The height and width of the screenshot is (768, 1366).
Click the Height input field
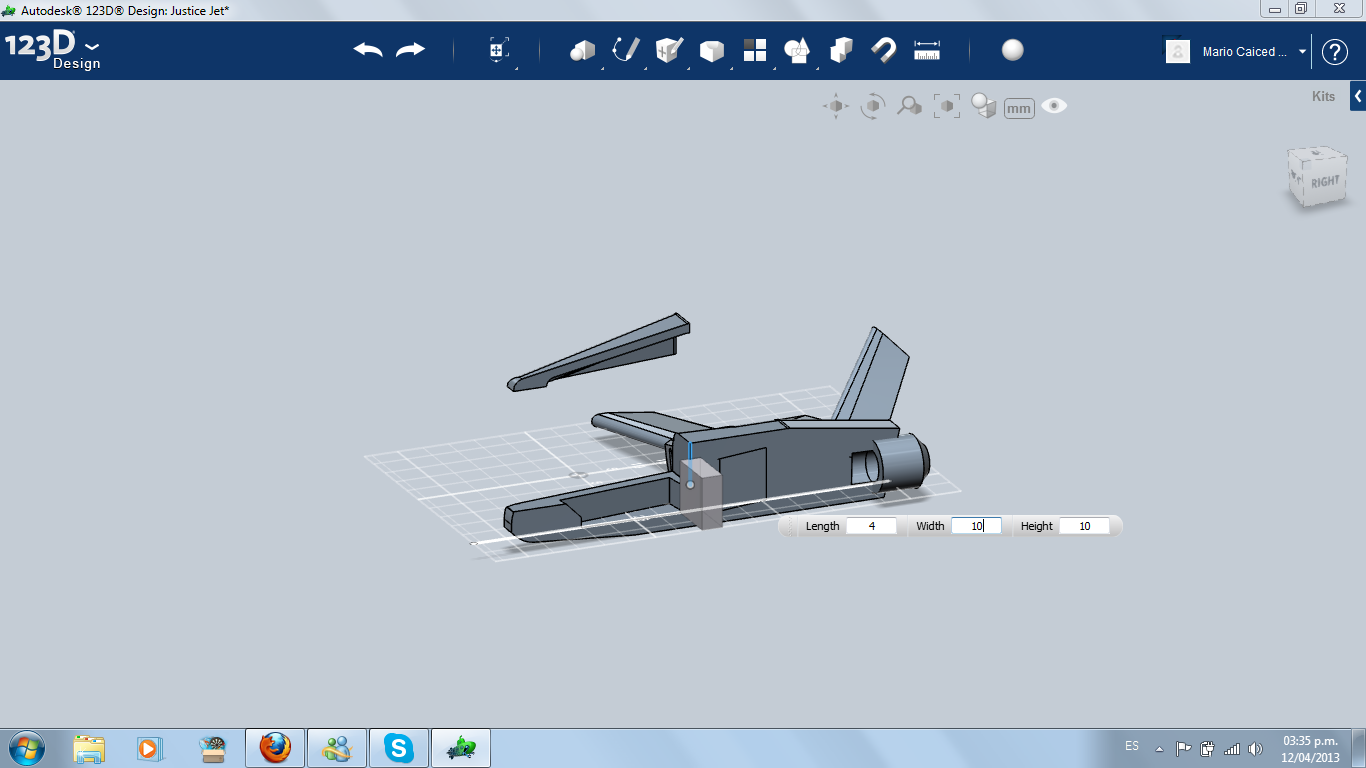pyautogui.click(x=1084, y=526)
